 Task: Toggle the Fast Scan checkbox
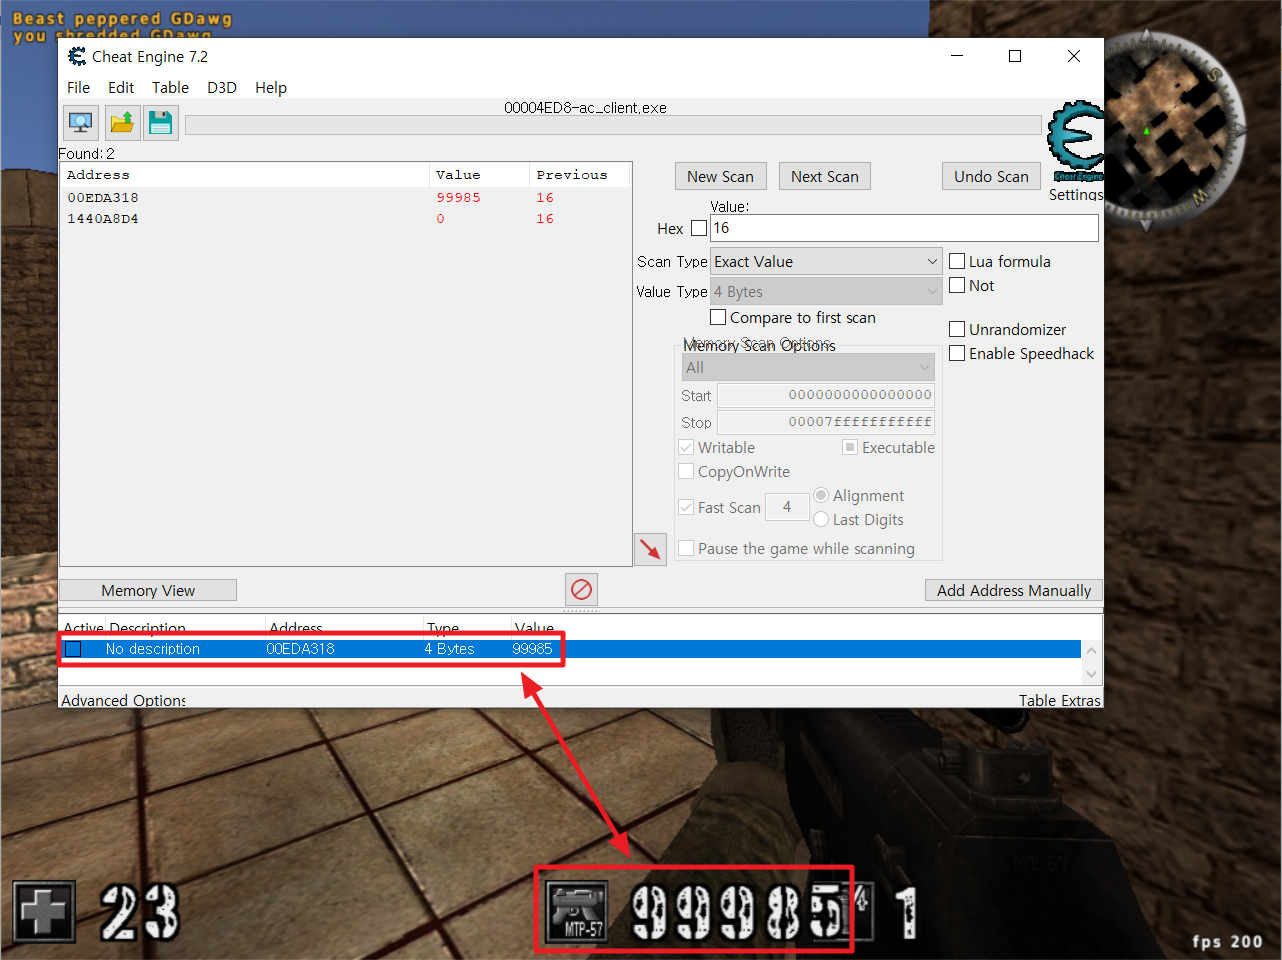pos(686,507)
